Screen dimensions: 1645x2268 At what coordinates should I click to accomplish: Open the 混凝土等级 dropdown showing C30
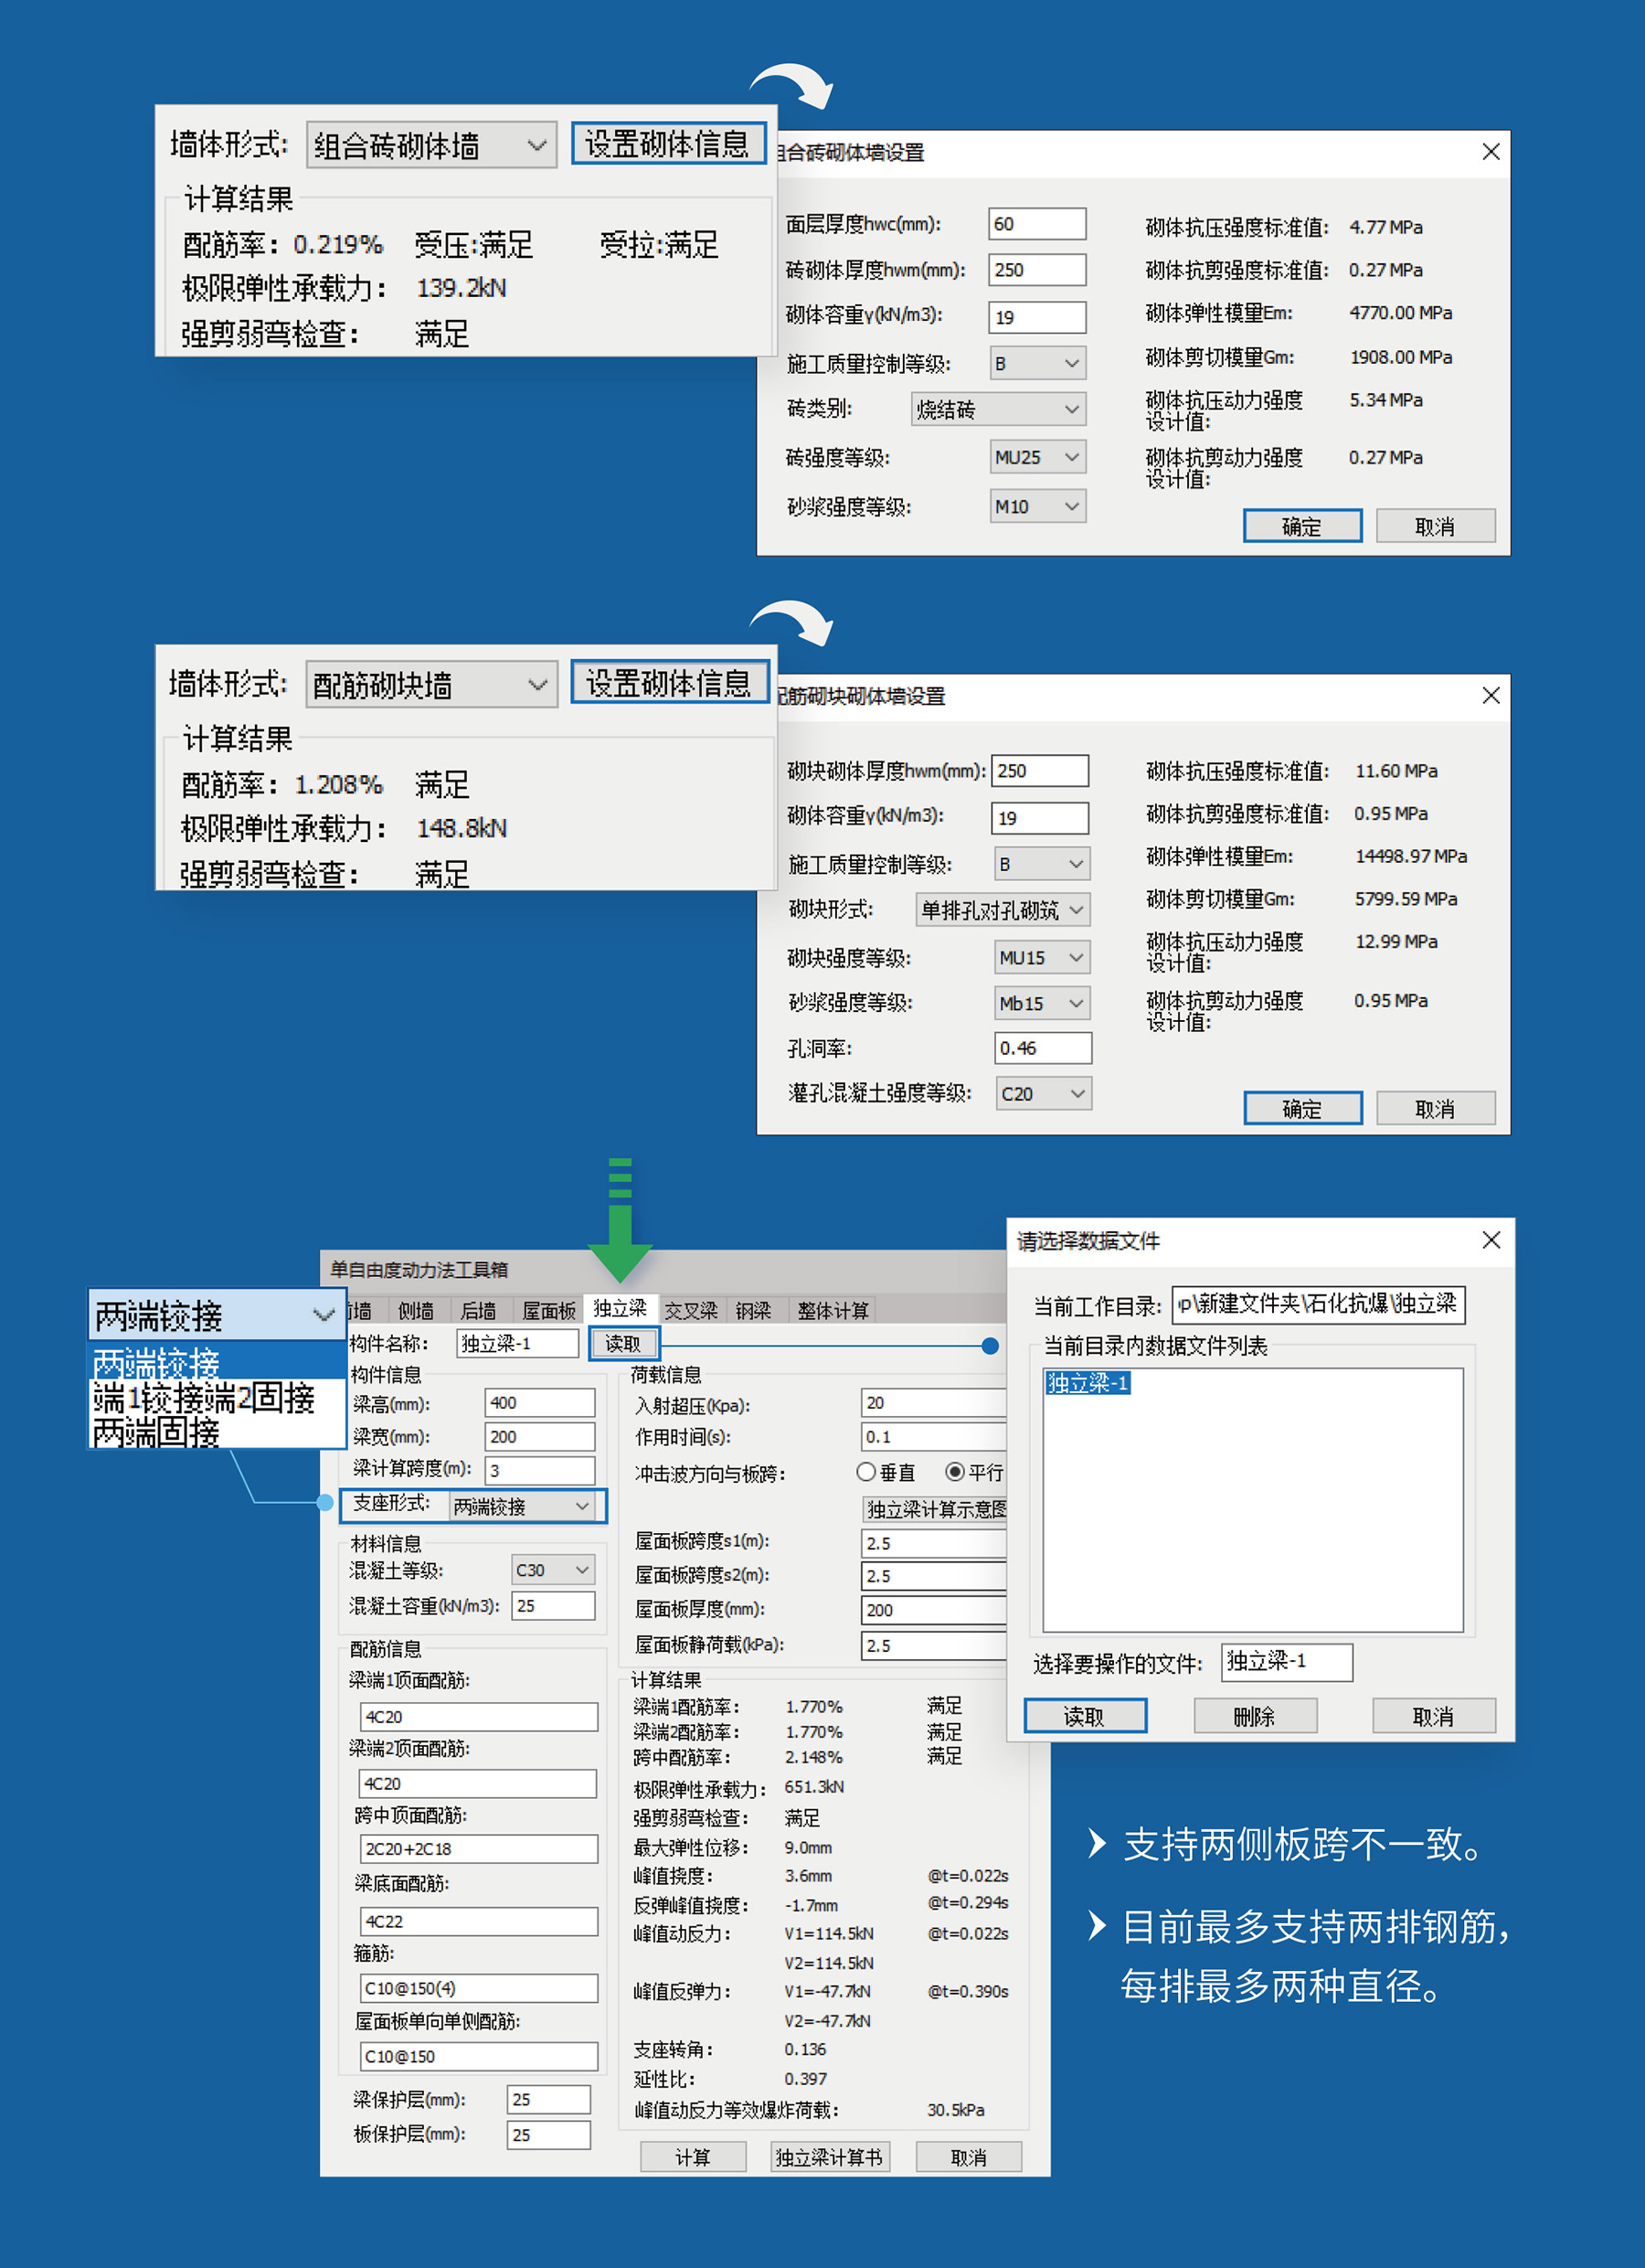(553, 1570)
